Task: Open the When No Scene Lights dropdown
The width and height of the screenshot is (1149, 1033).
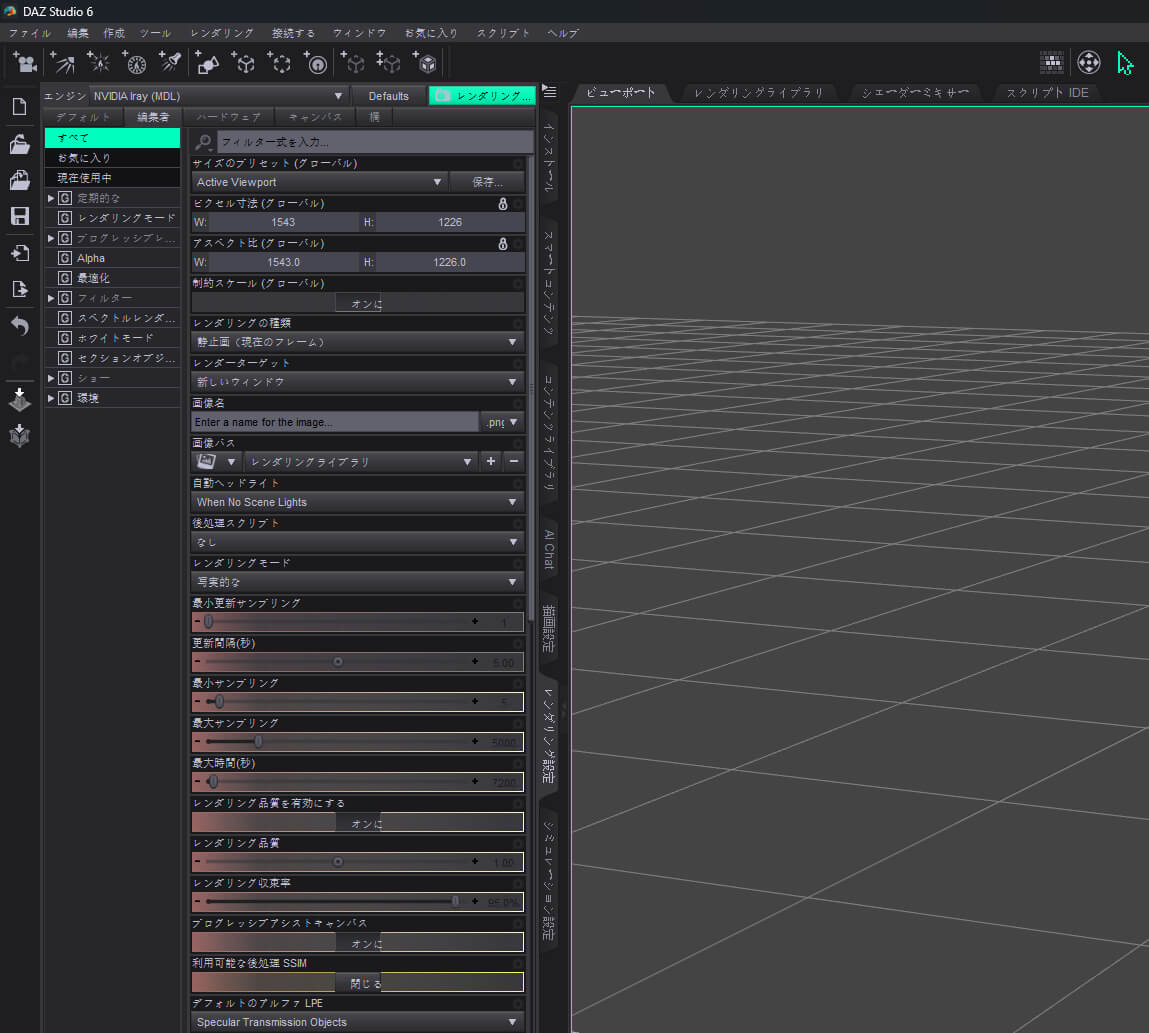Action: click(358, 503)
